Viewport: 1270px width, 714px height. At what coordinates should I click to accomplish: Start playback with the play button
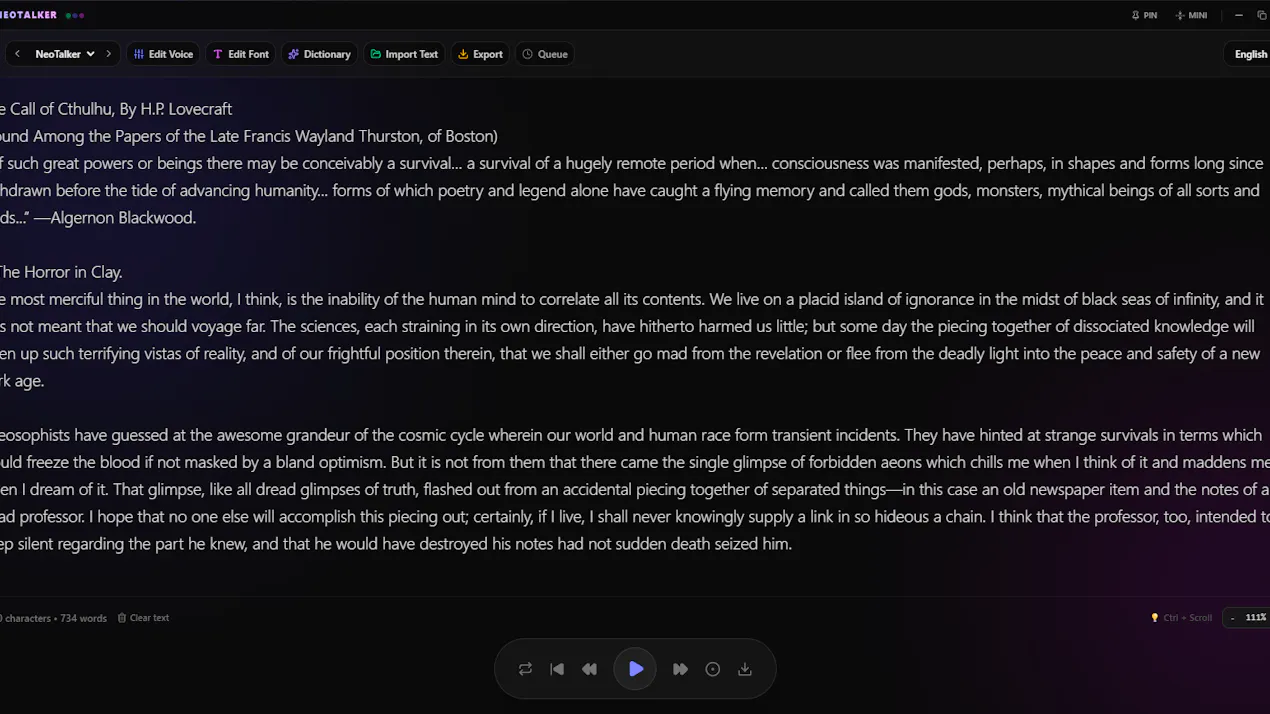pos(635,669)
